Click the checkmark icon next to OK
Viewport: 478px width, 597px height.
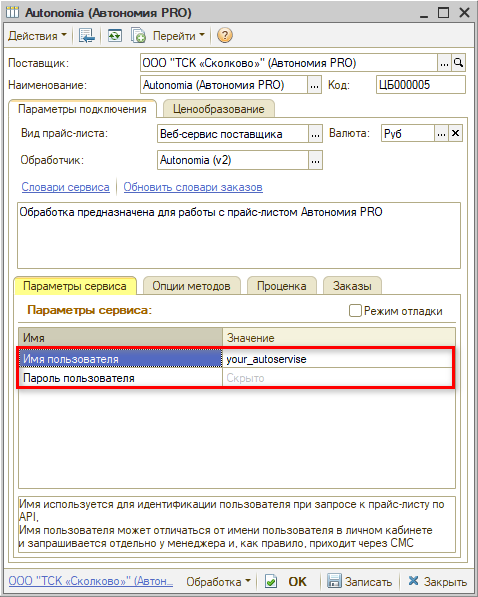point(271,581)
